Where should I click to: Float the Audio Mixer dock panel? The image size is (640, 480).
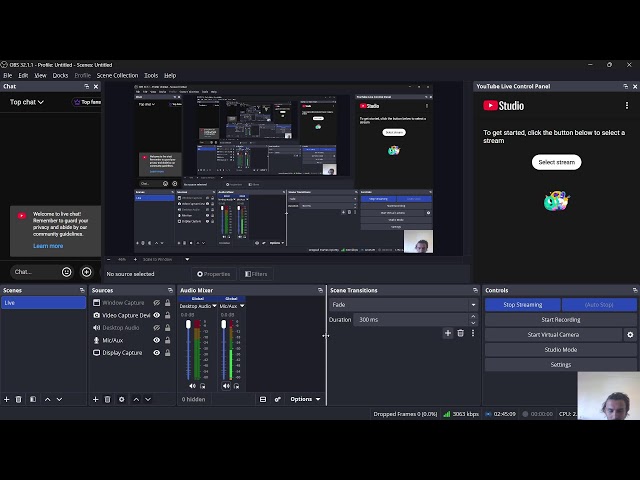320,290
